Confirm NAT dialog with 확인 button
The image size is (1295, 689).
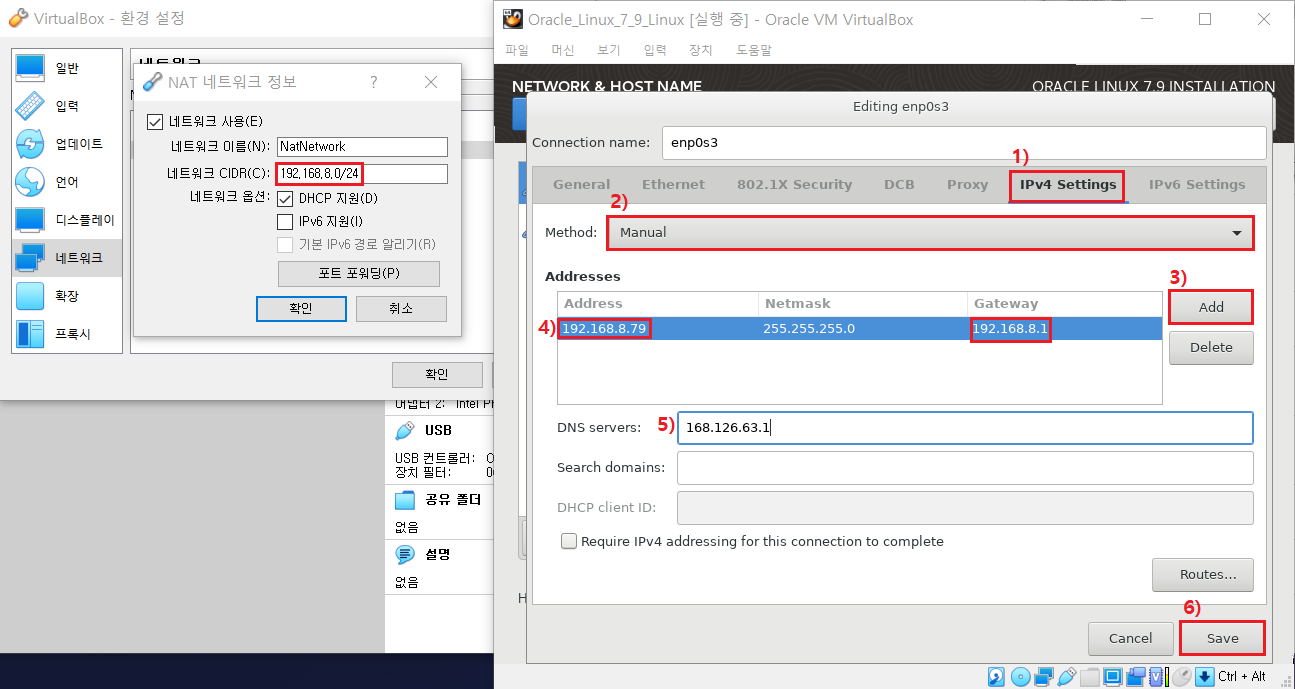pyautogui.click(x=301, y=309)
